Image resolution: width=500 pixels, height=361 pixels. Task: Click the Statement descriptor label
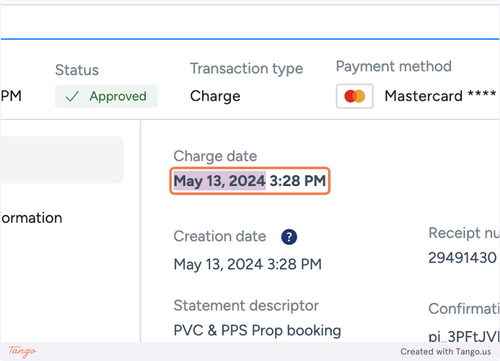tap(246, 306)
